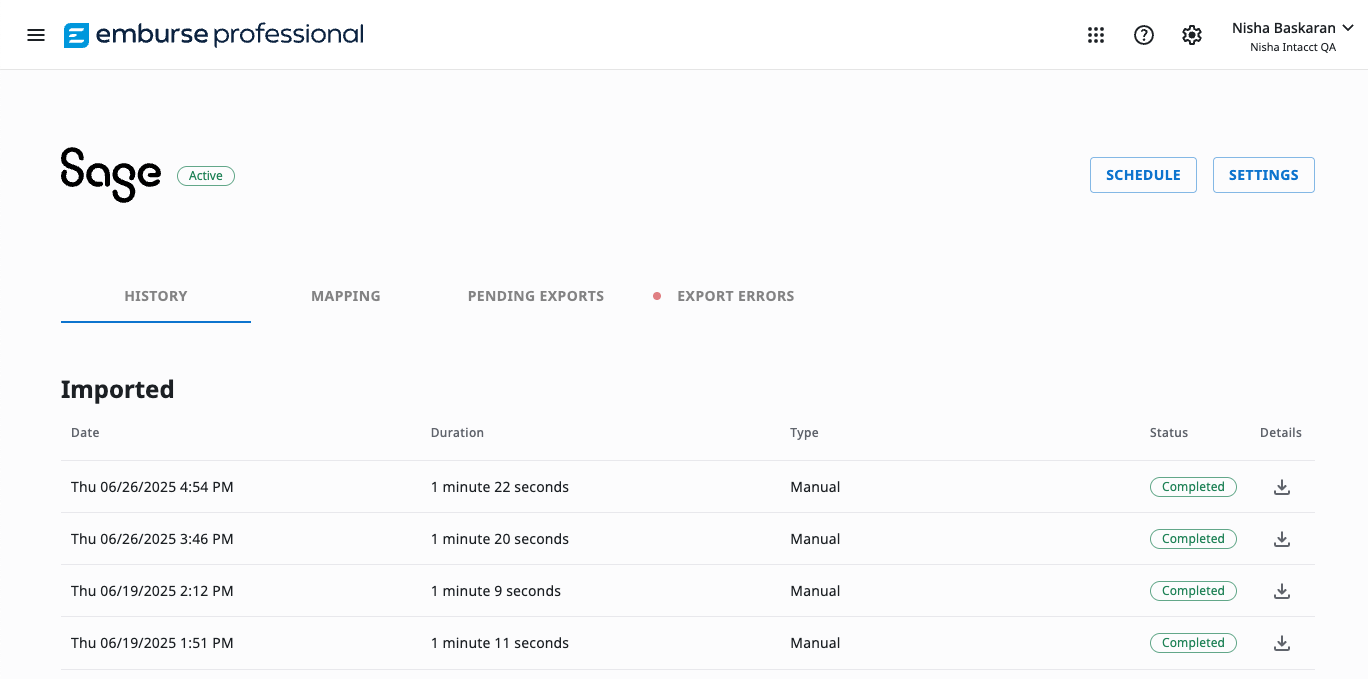Click the SETTINGS button
The width and height of the screenshot is (1368, 679).
(x=1264, y=175)
